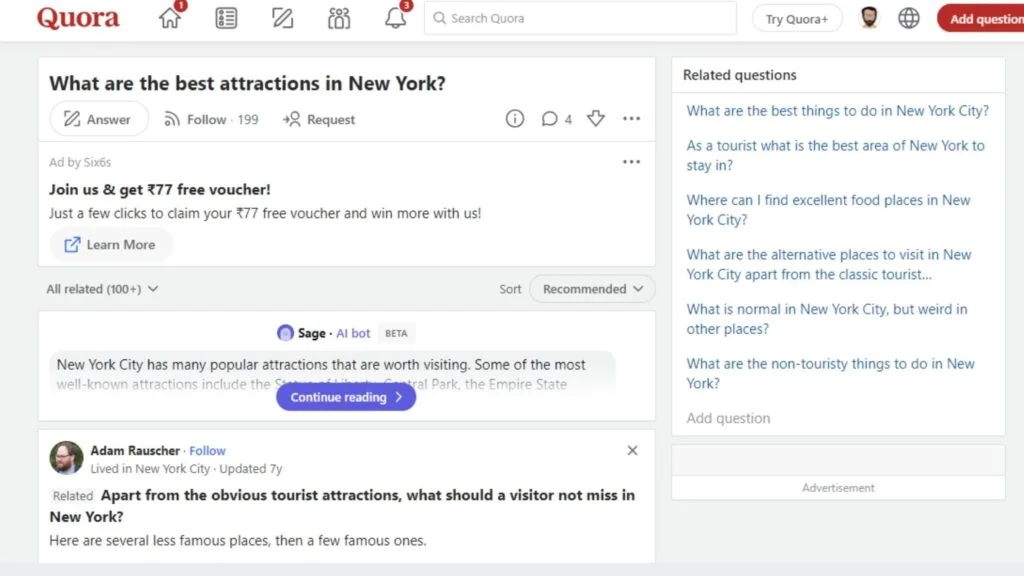Click 'Lived in New York City · Updated 7y' text

(x=186, y=469)
